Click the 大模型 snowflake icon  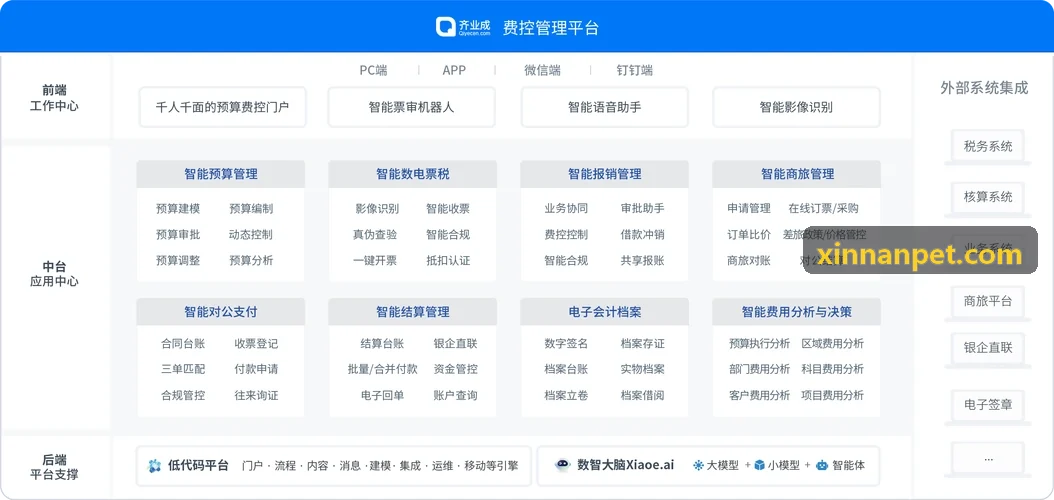point(698,465)
